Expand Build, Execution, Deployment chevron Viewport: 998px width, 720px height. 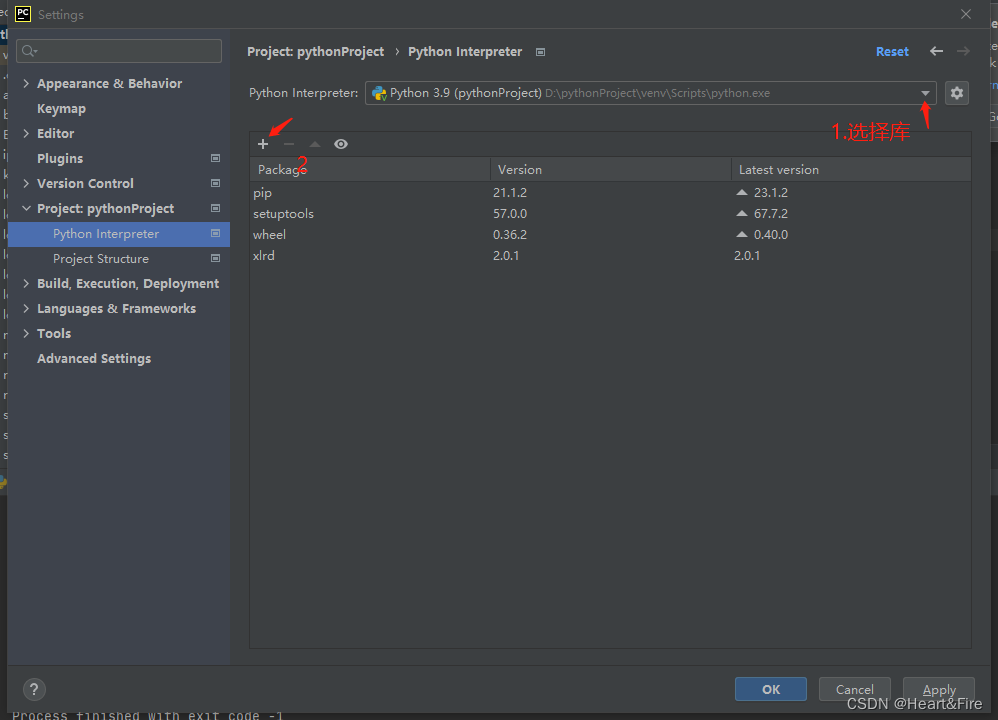pos(26,283)
